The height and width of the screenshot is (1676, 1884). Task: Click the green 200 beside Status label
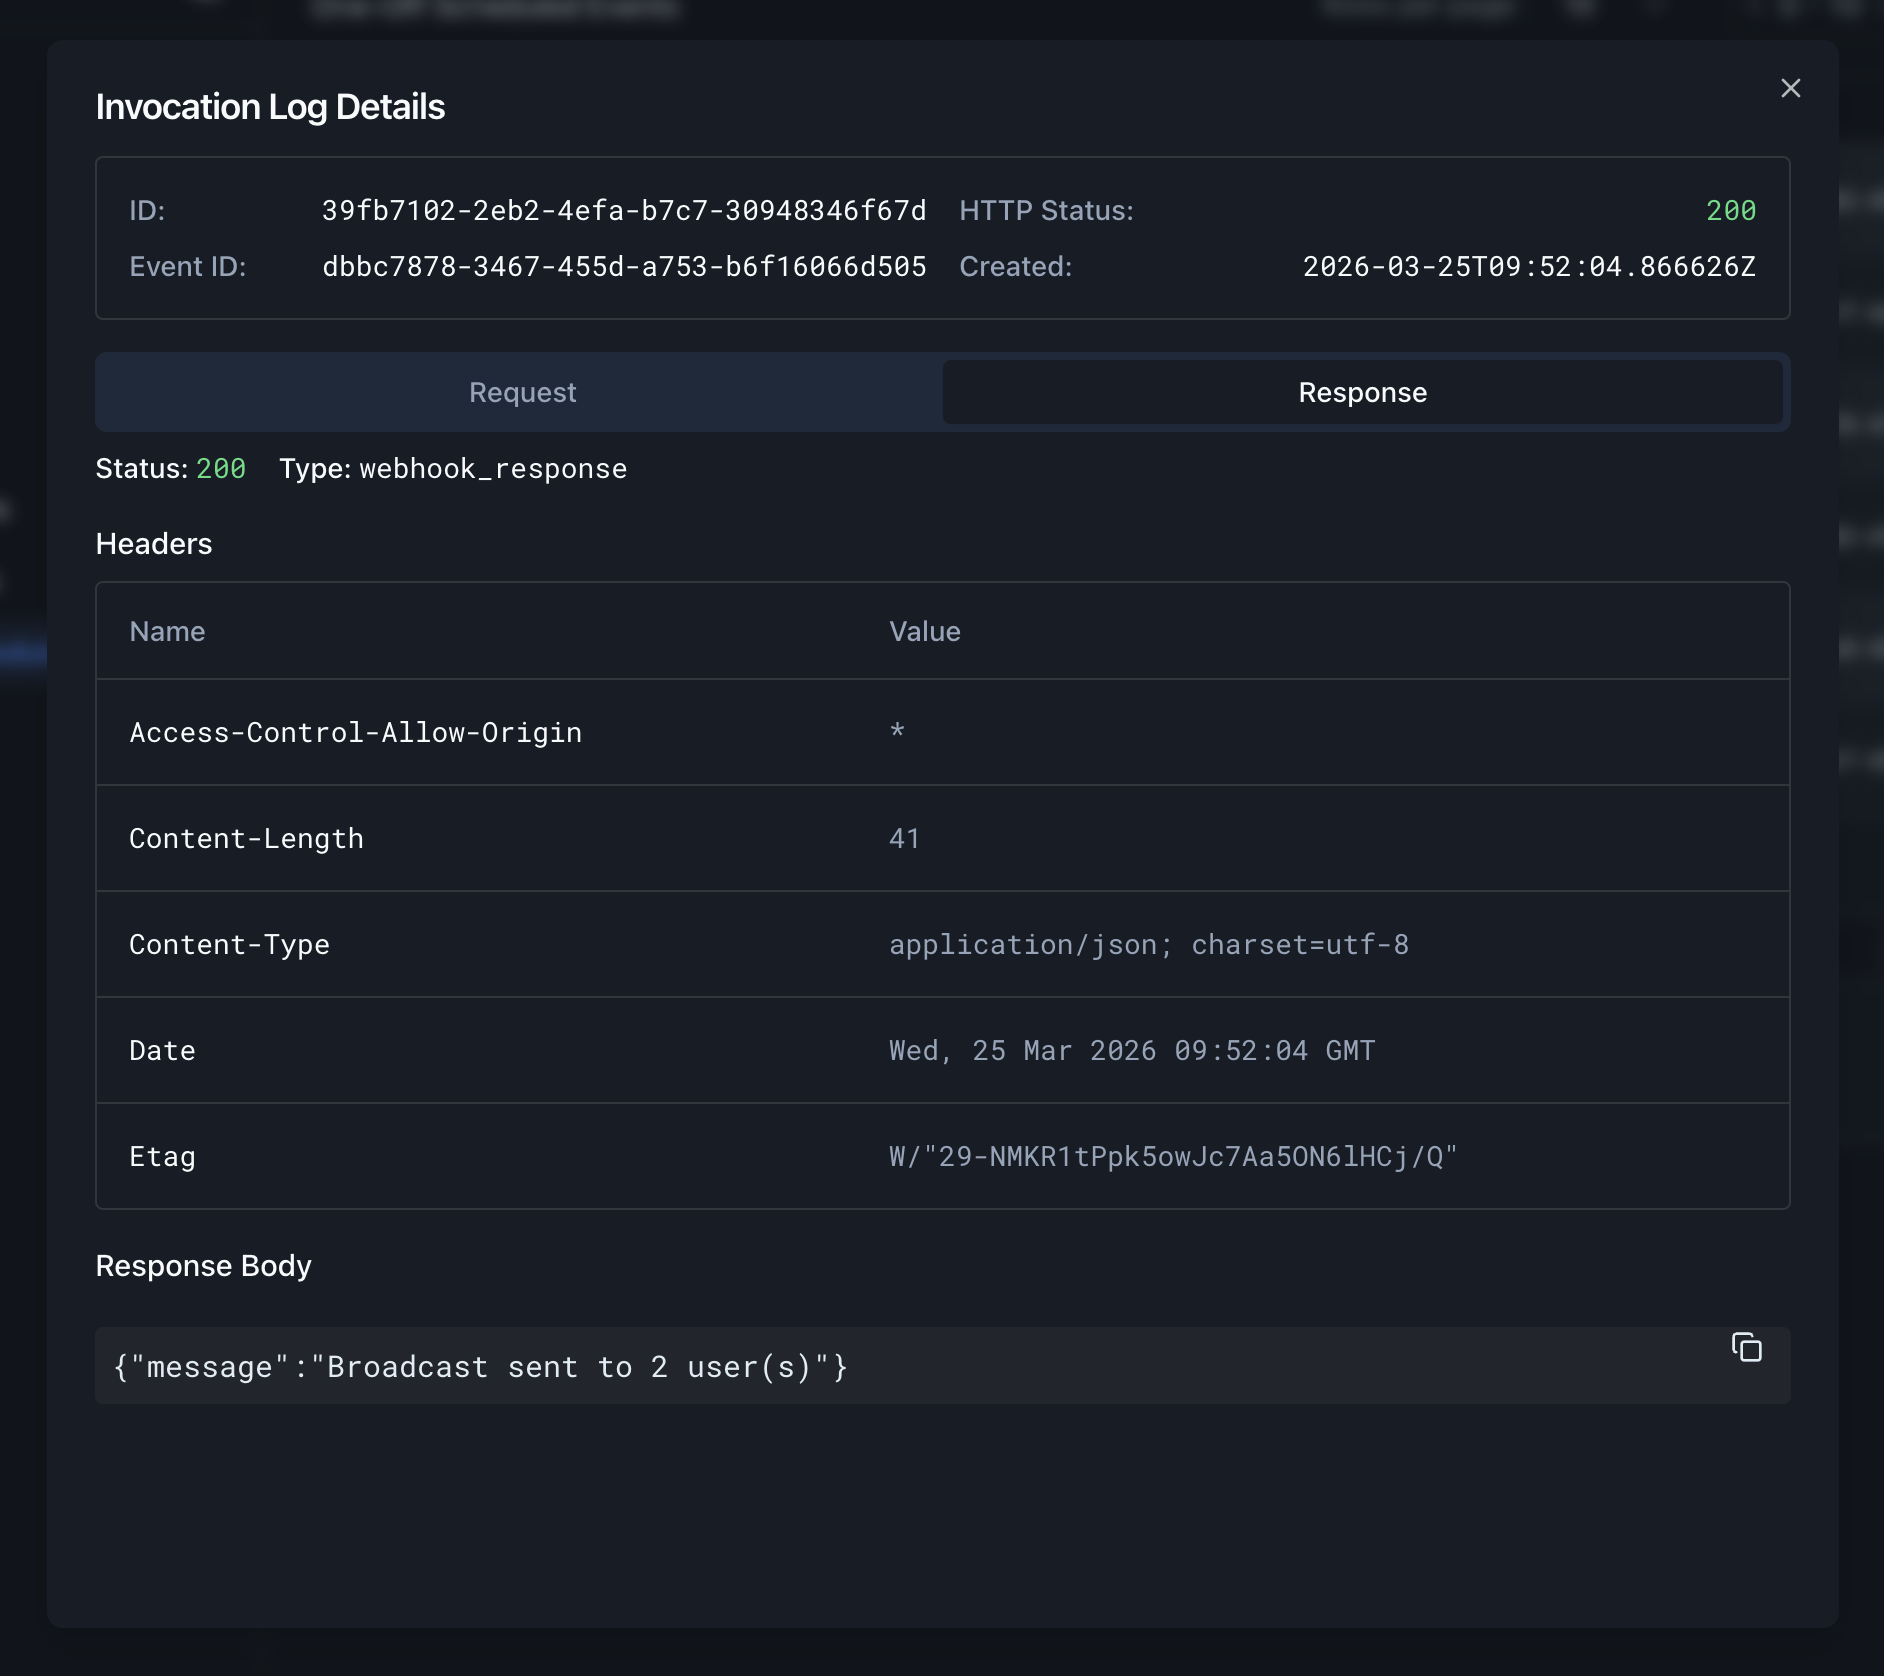coord(220,469)
